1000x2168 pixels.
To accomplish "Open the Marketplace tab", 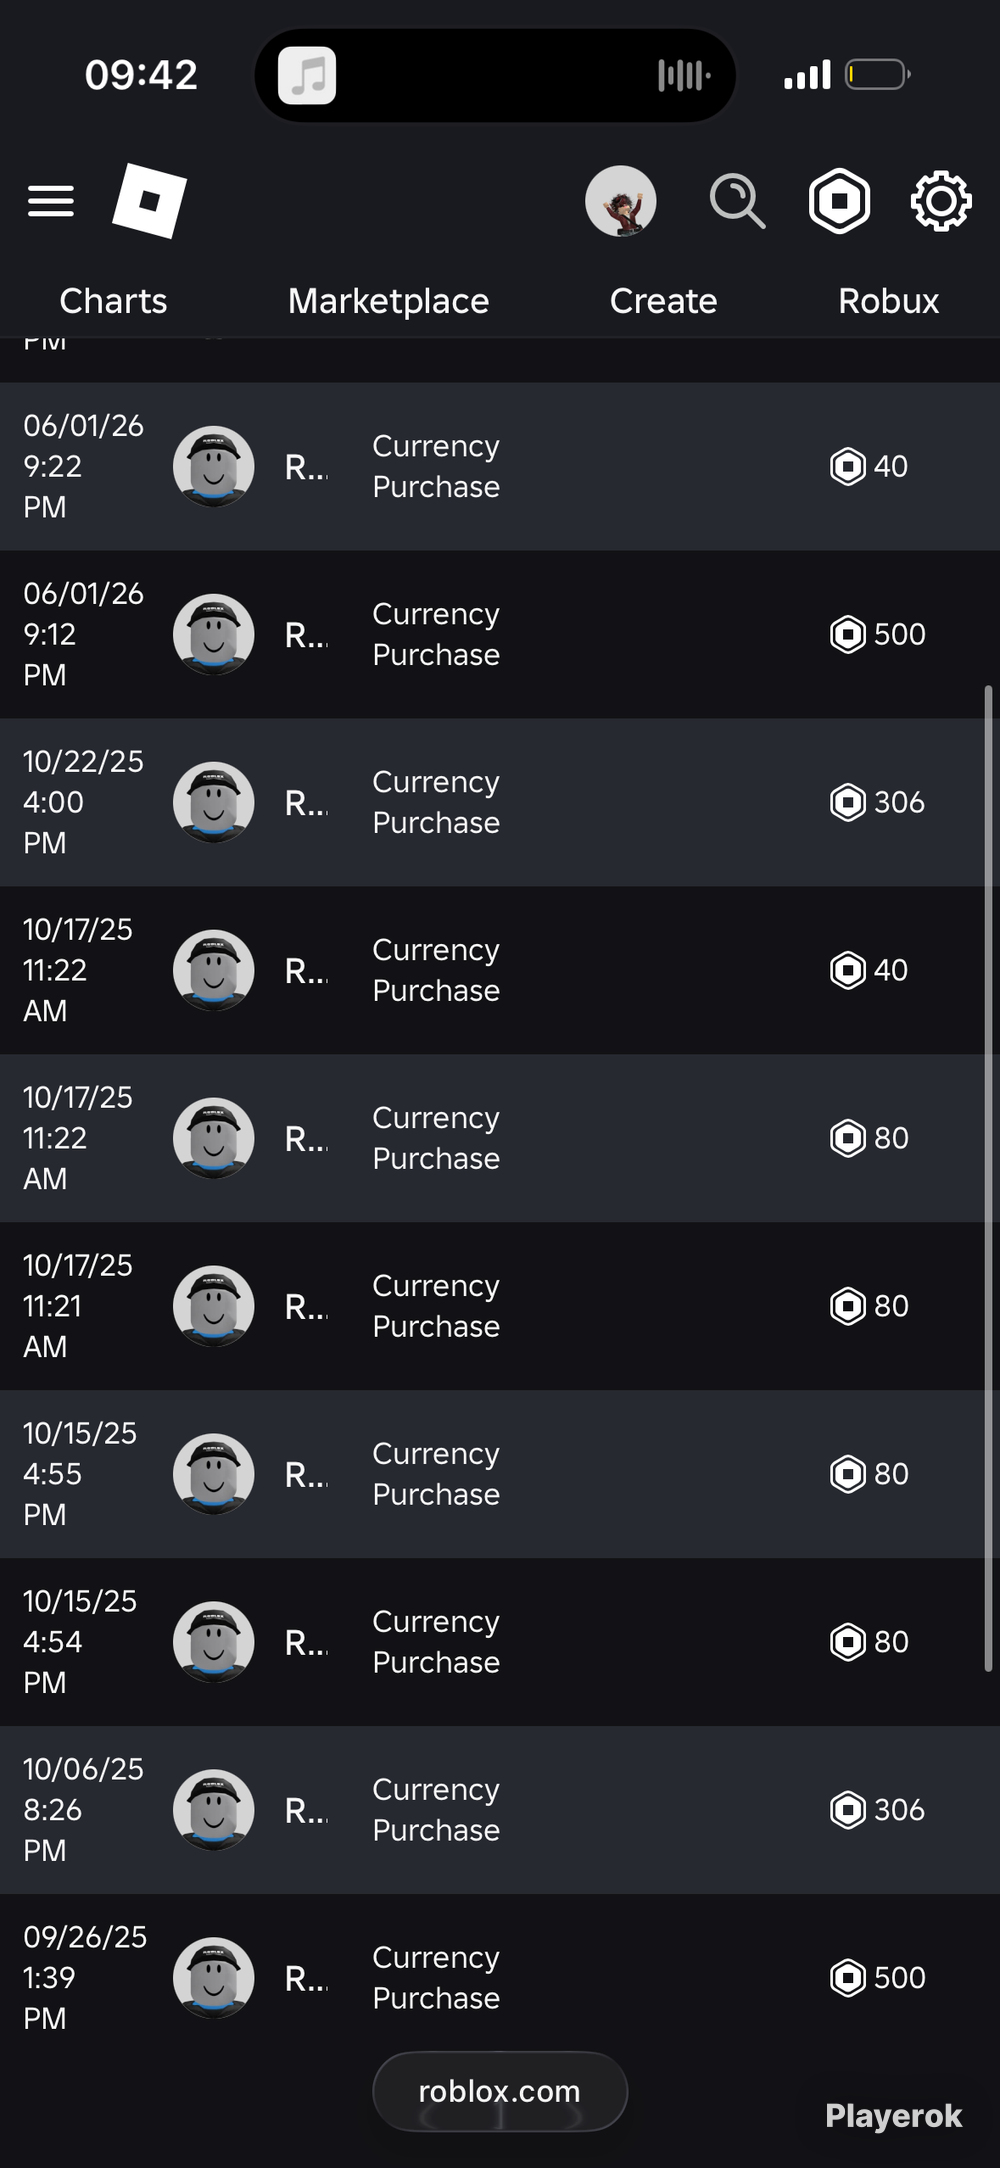I will [x=388, y=301].
